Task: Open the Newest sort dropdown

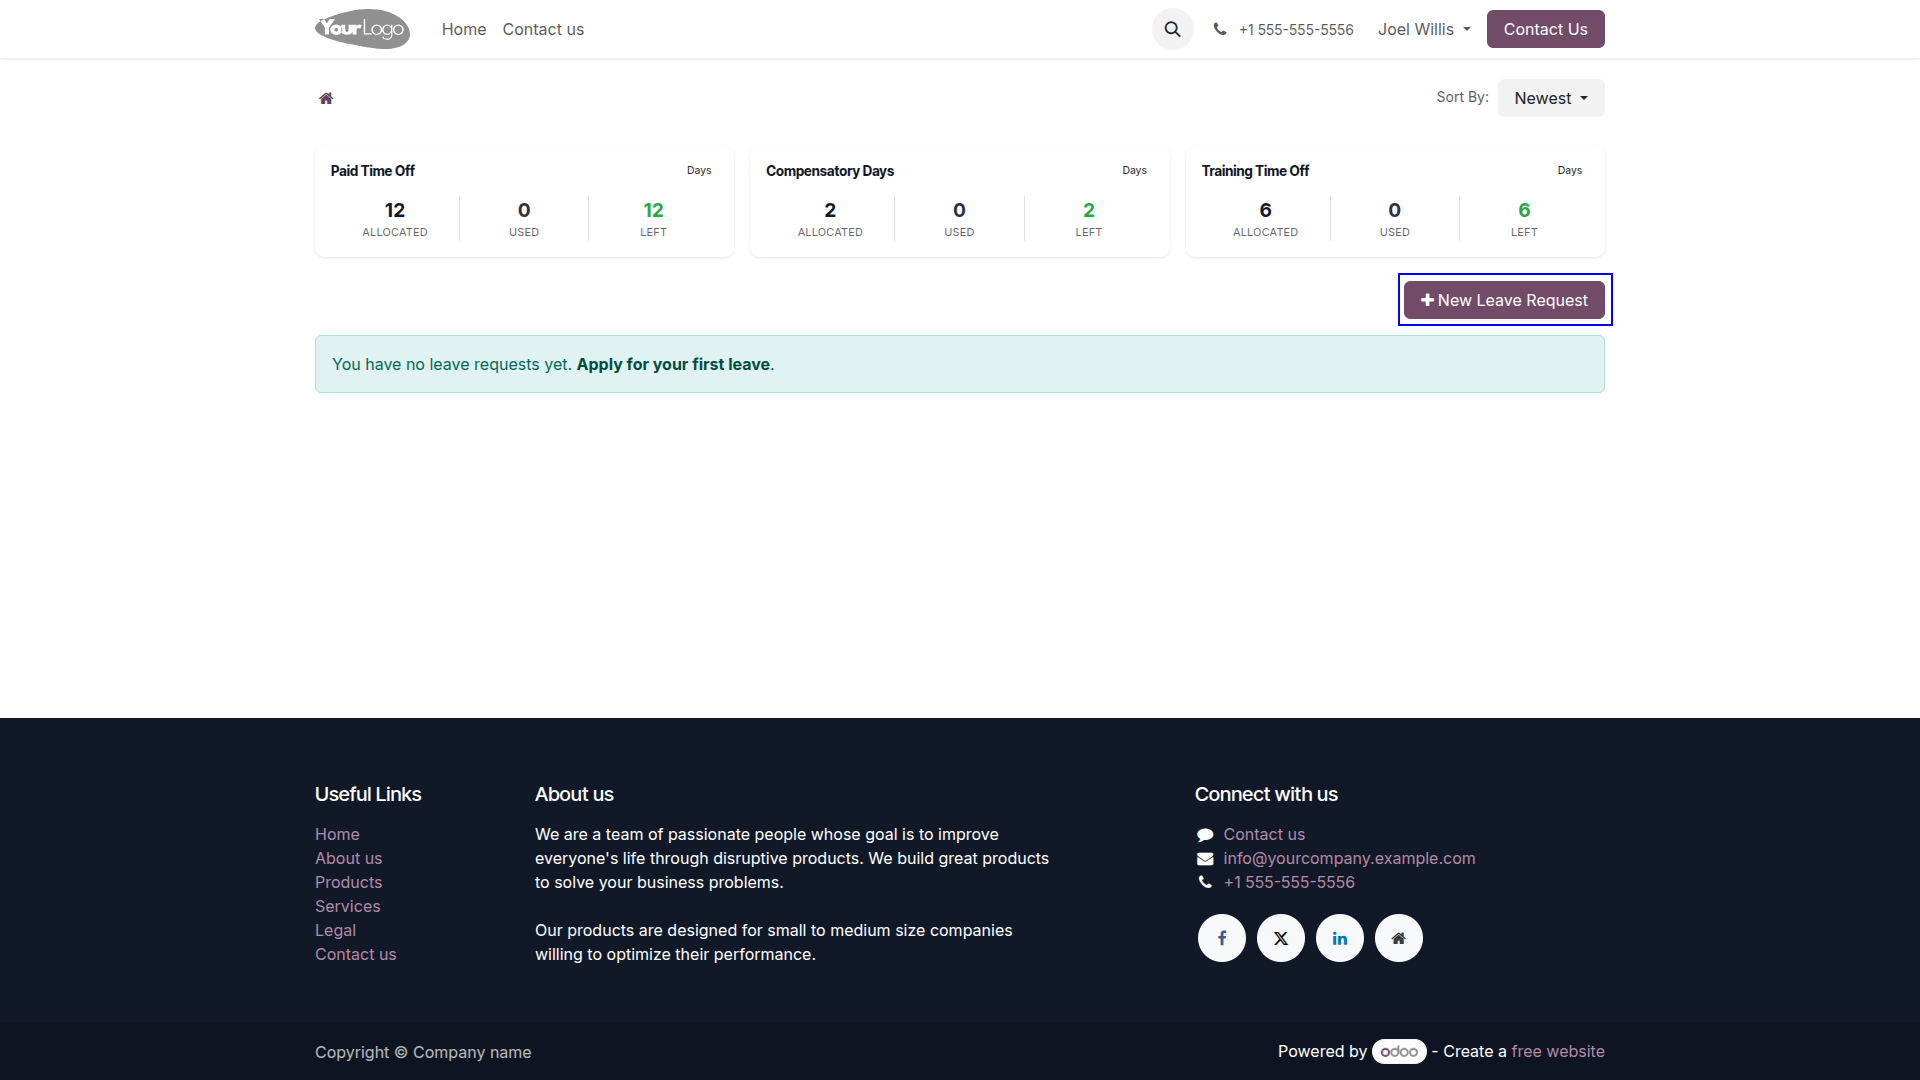Action: coord(1551,98)
